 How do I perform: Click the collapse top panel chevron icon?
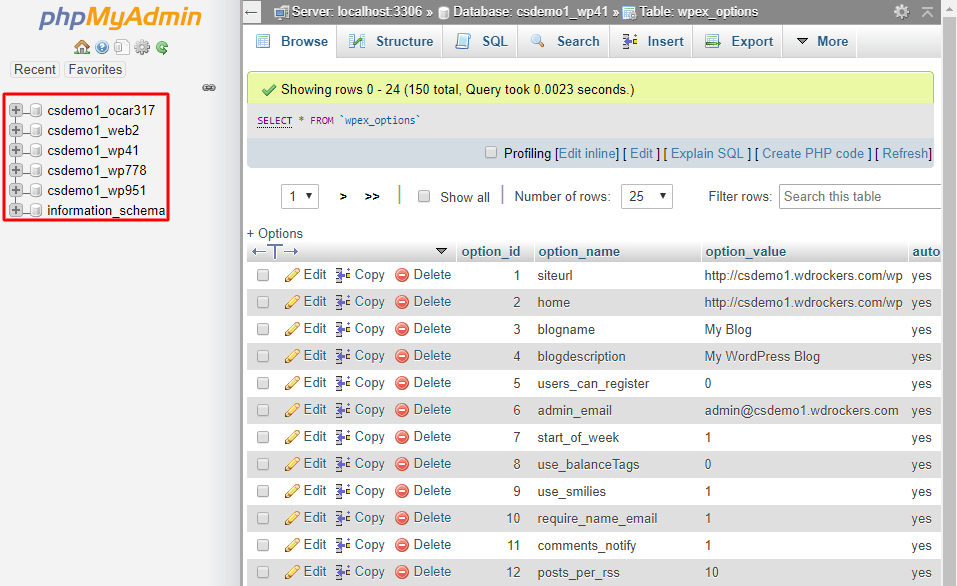[x=927, y=12]
